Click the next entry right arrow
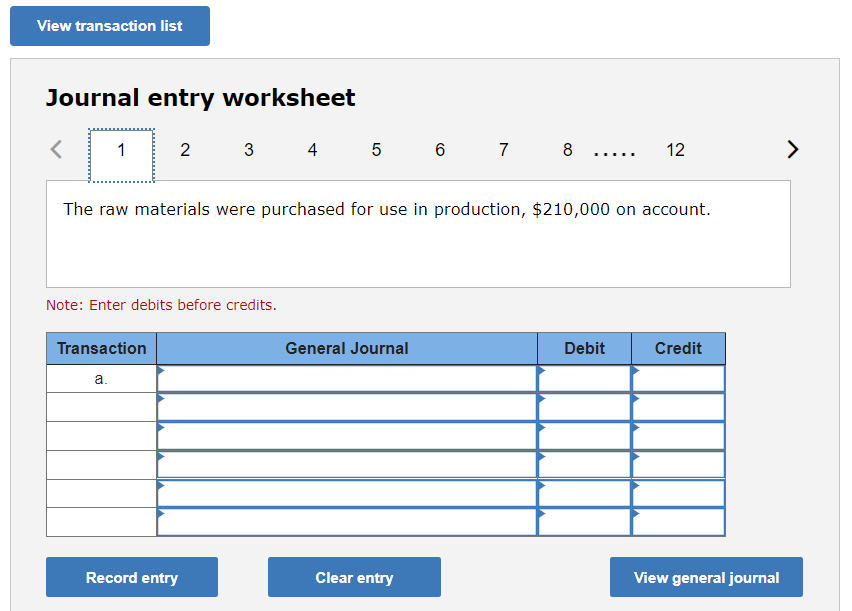852x611 pixels. coord(792,150)
